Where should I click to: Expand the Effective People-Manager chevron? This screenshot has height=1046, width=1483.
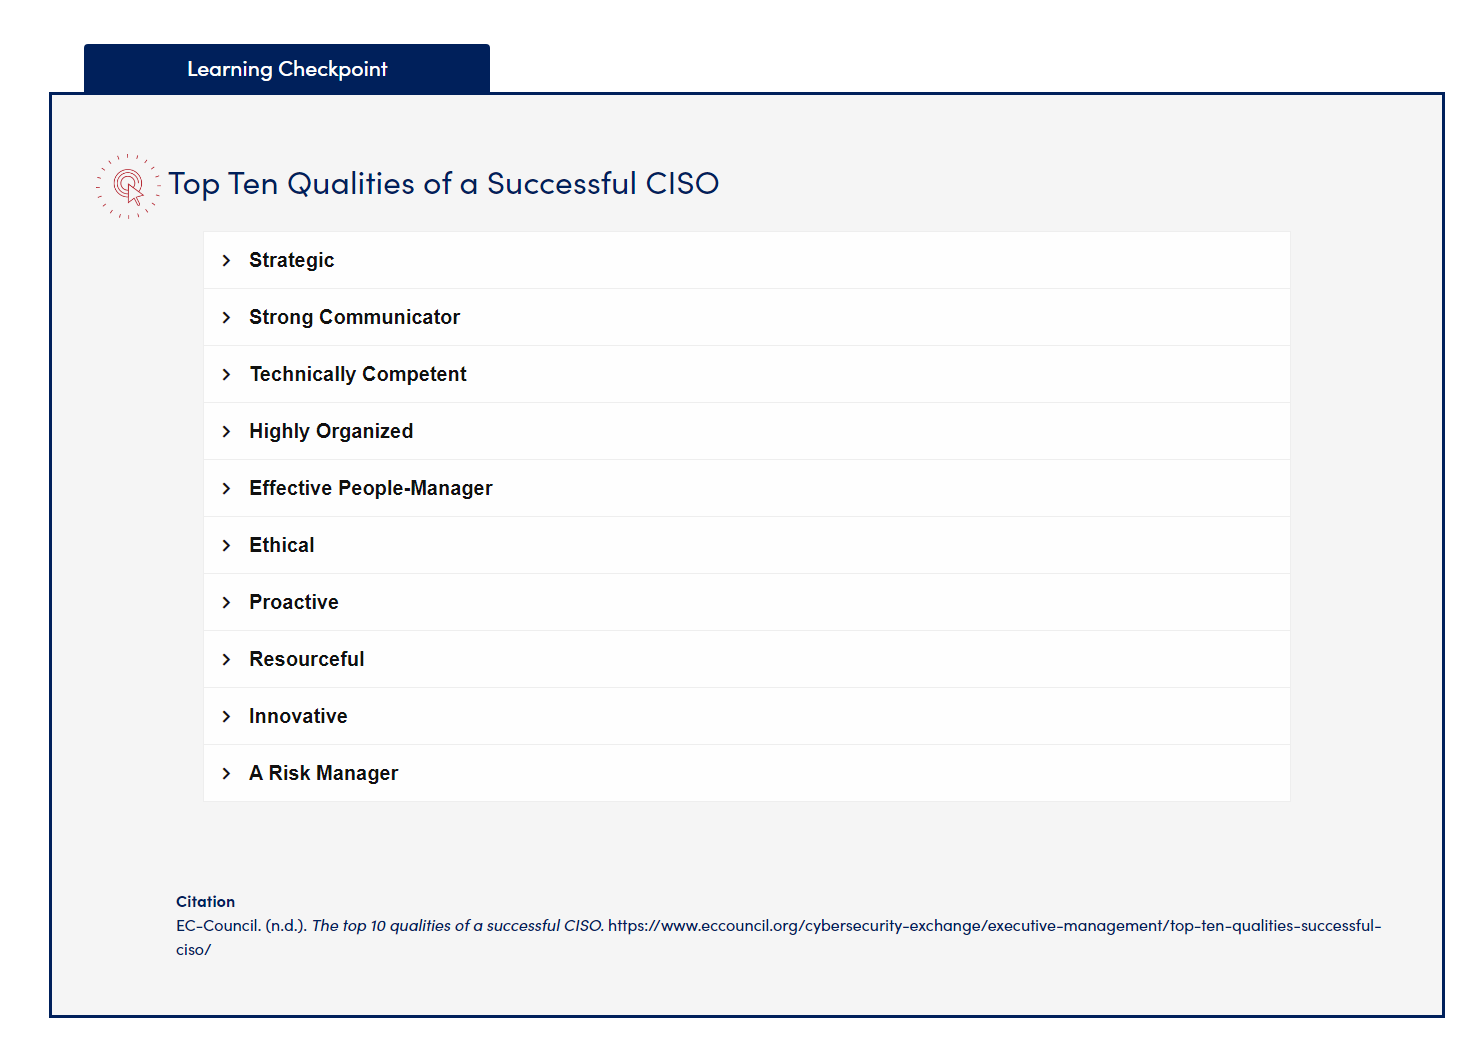pyautogui.click(x=227, y=489)
